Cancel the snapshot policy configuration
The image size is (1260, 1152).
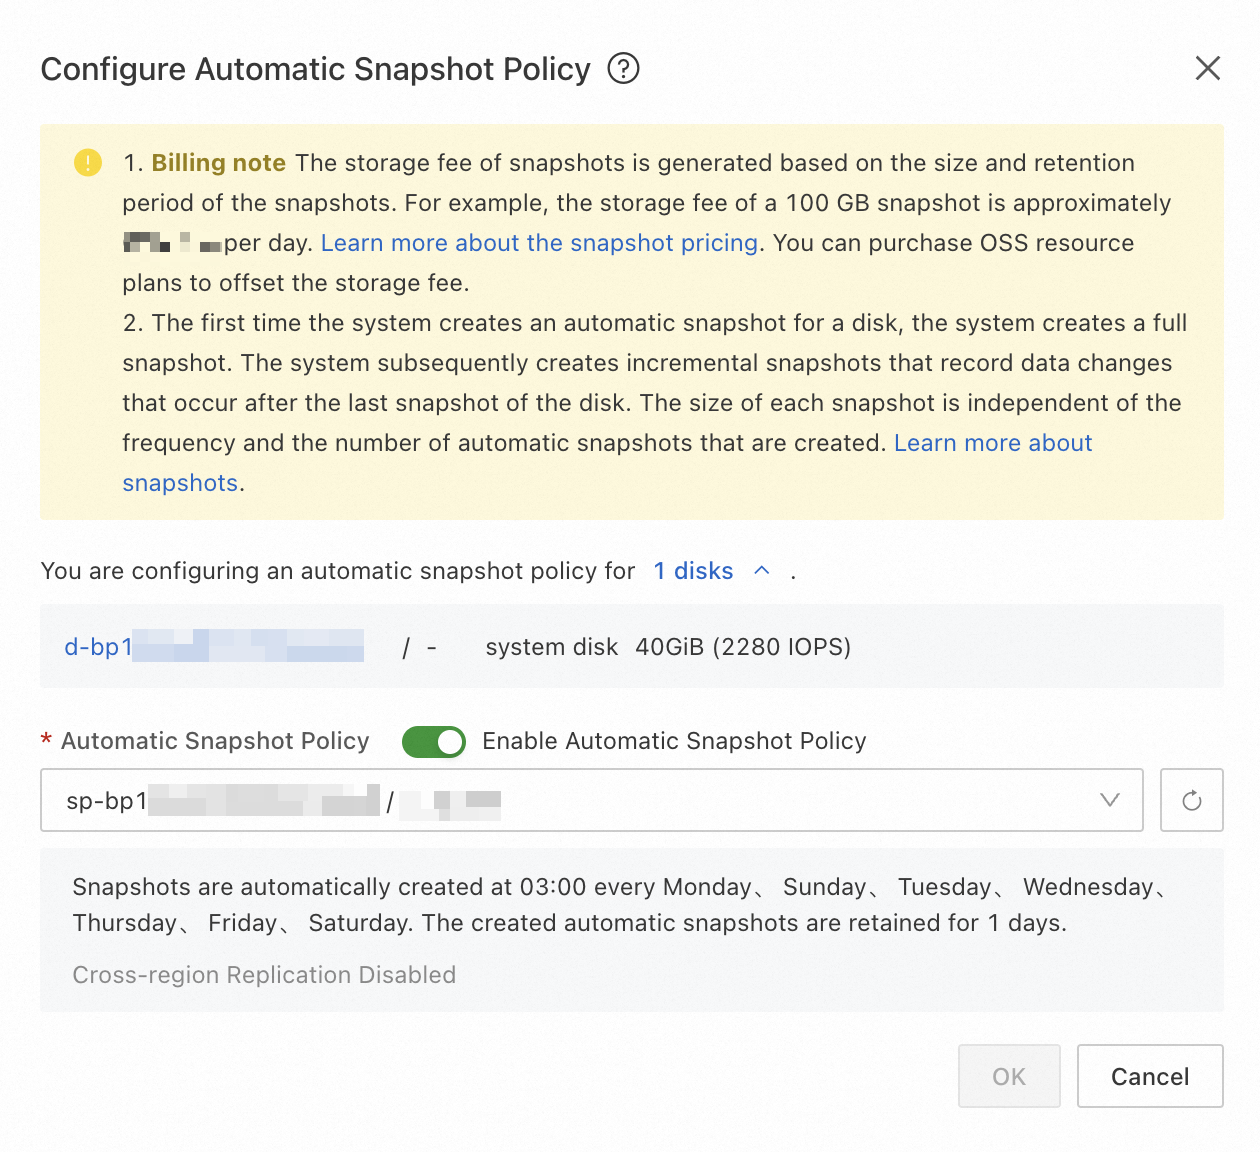coord(1149,1076)
